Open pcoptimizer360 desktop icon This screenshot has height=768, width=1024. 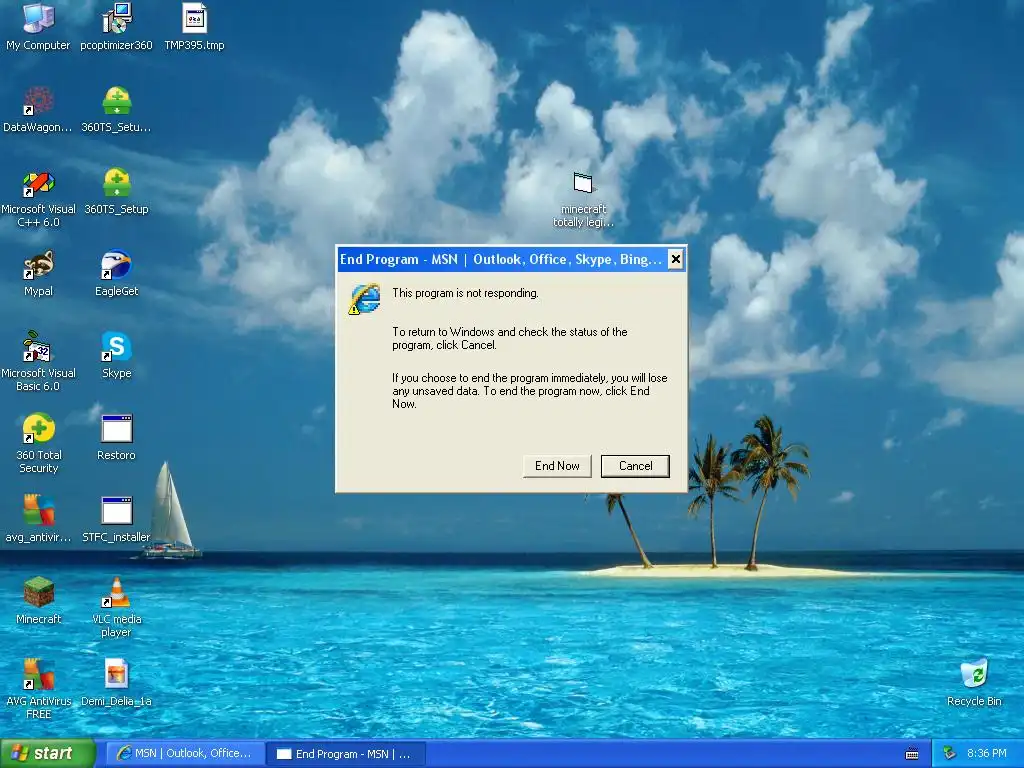(116, 26)
